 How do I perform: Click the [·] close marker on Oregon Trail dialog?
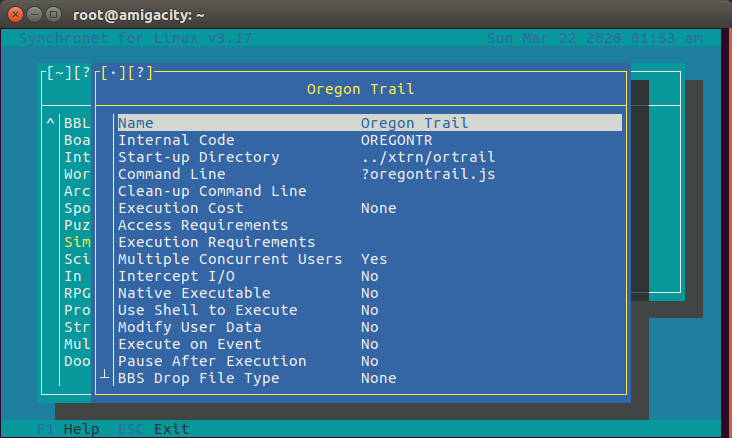pos(114,73)
